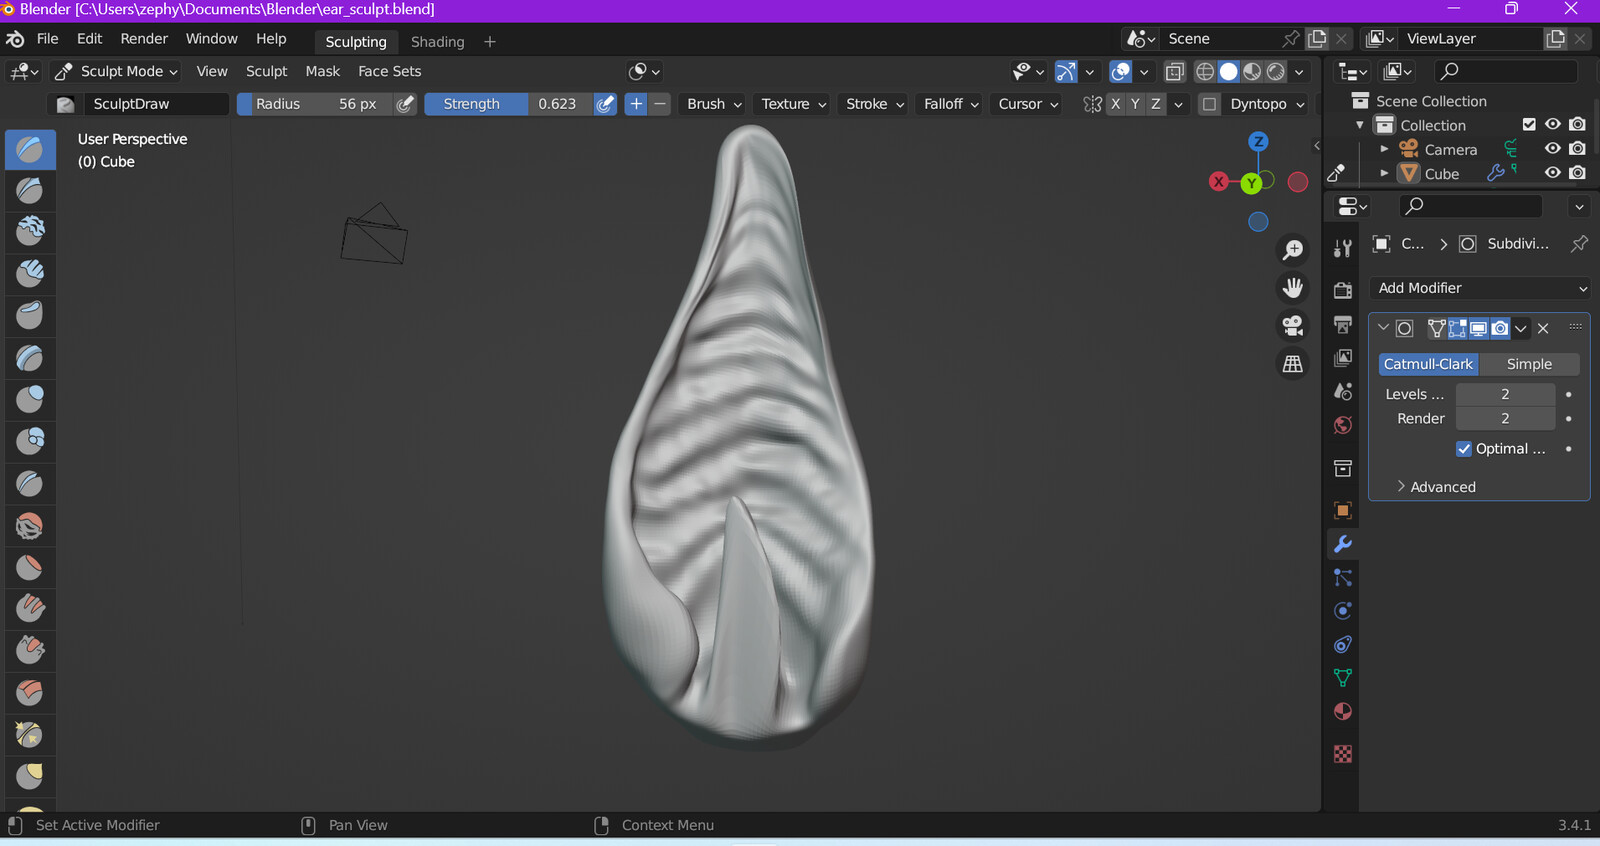Viewport: 1600px width, 846px height.
Task: Select the Inflate sculpt brush
Action: tap(30, 400)
